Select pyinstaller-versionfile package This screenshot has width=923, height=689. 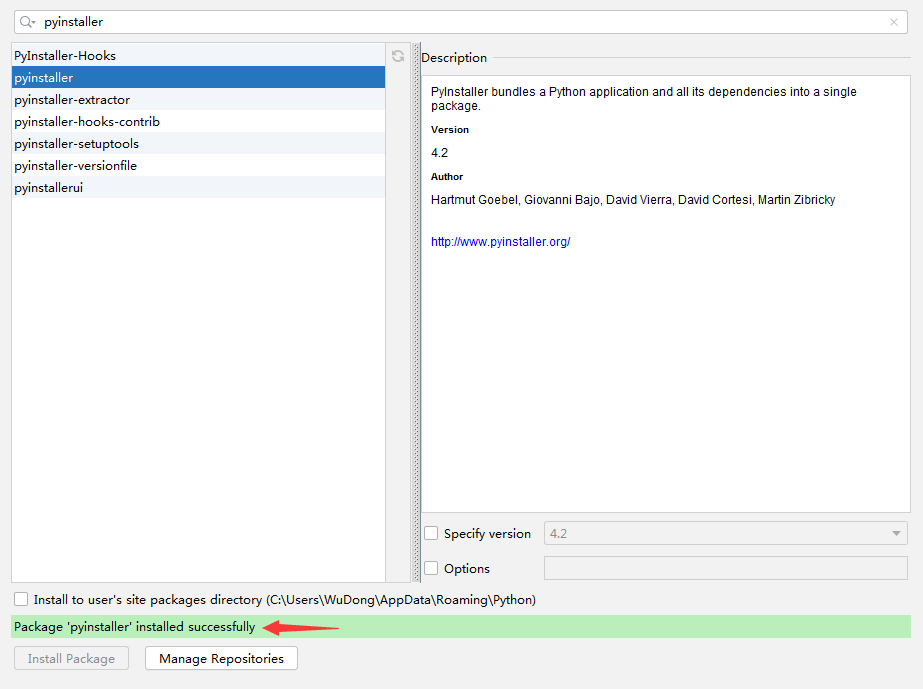198,165
